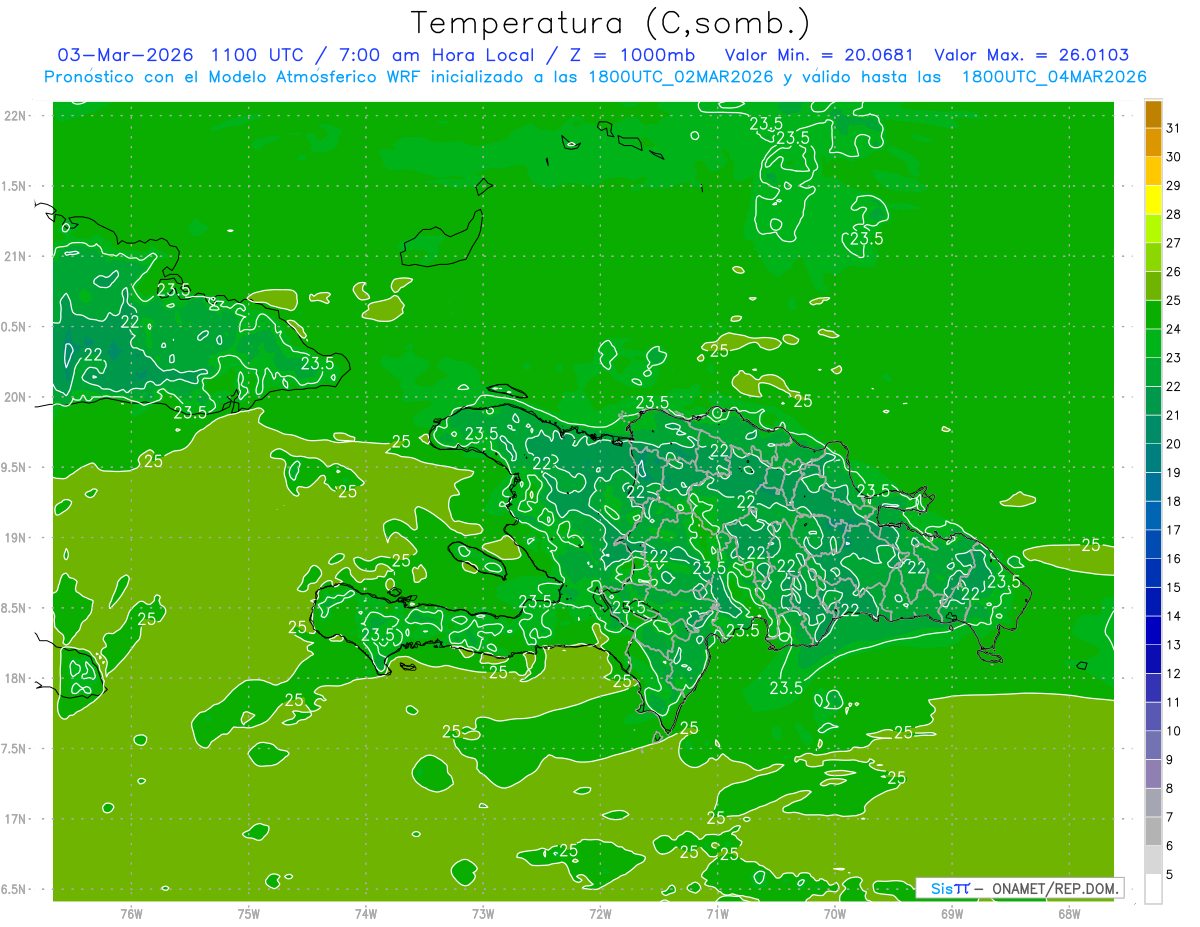The image size is (1200, 927).
Task: Click the gray swatch between 6 and 7
Action: pos(1153,831)
